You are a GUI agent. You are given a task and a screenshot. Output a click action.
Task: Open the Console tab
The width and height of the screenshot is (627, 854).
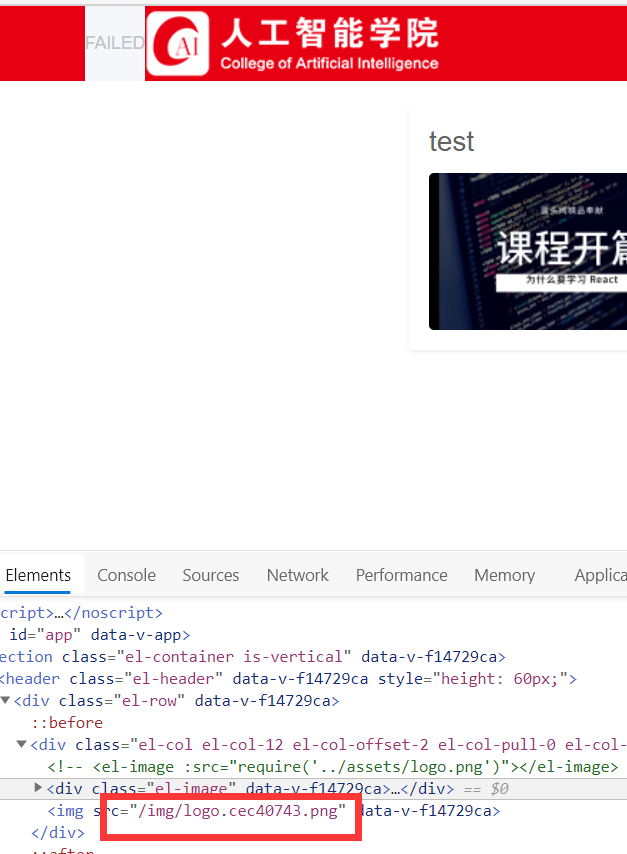126,575
